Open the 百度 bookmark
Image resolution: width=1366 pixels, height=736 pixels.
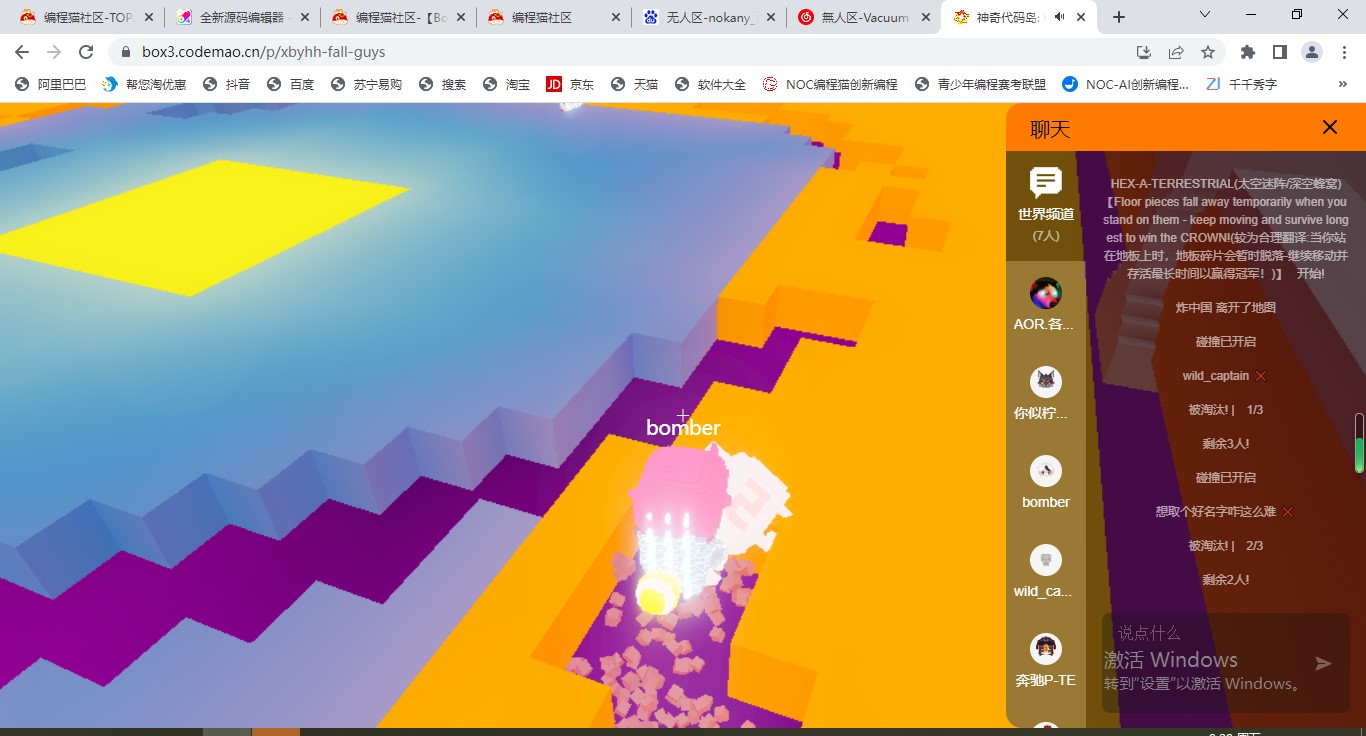pos(290,84)
